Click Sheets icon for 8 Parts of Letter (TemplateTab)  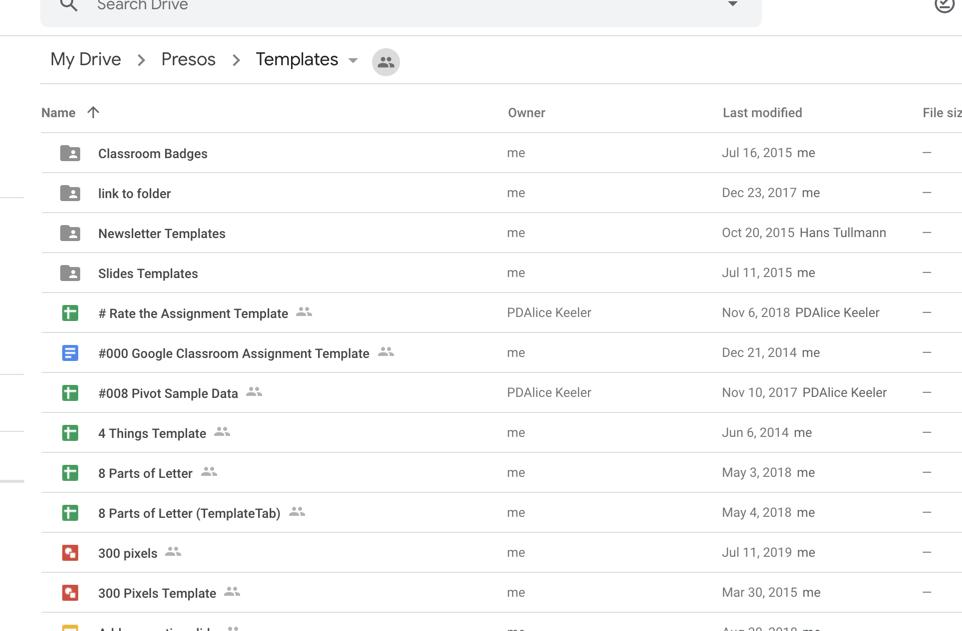(70, 513)
